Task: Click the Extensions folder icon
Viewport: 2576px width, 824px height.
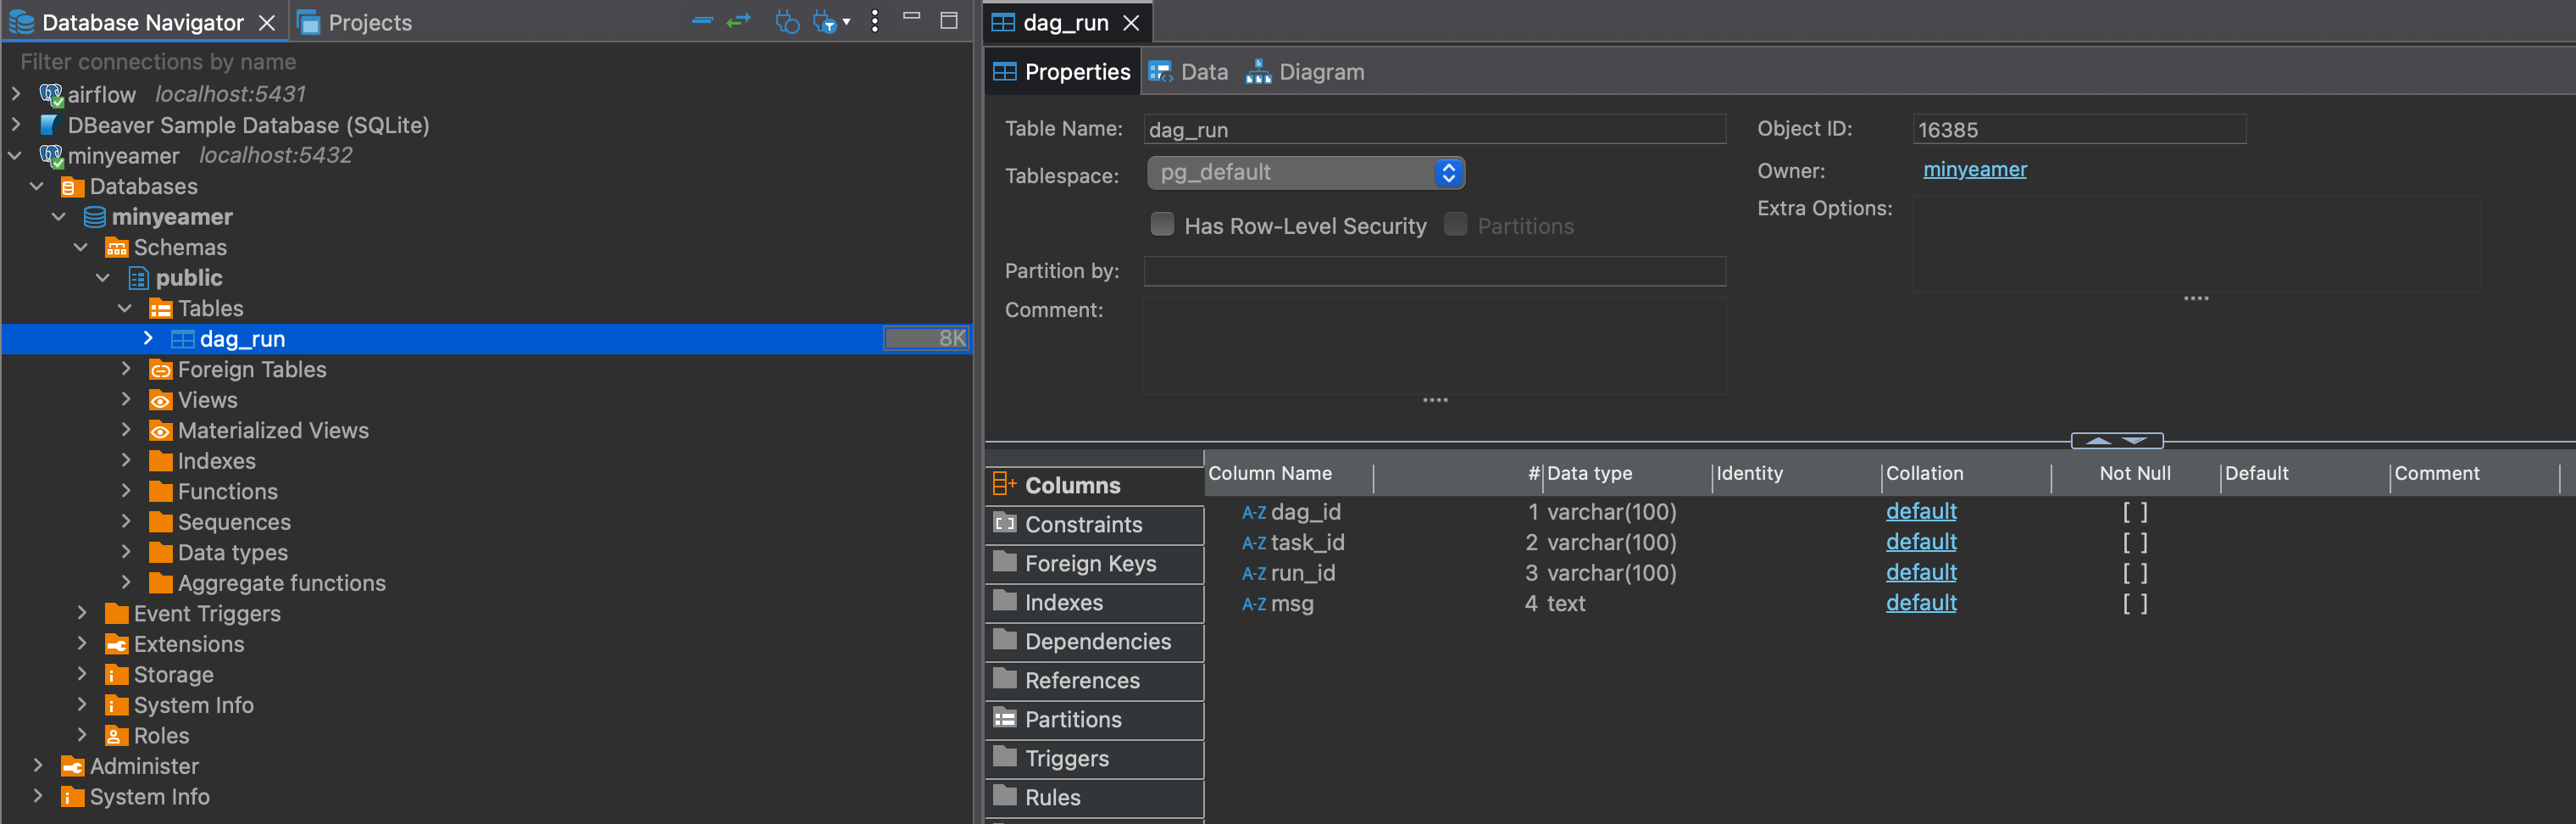Action: tap(117, 645)
